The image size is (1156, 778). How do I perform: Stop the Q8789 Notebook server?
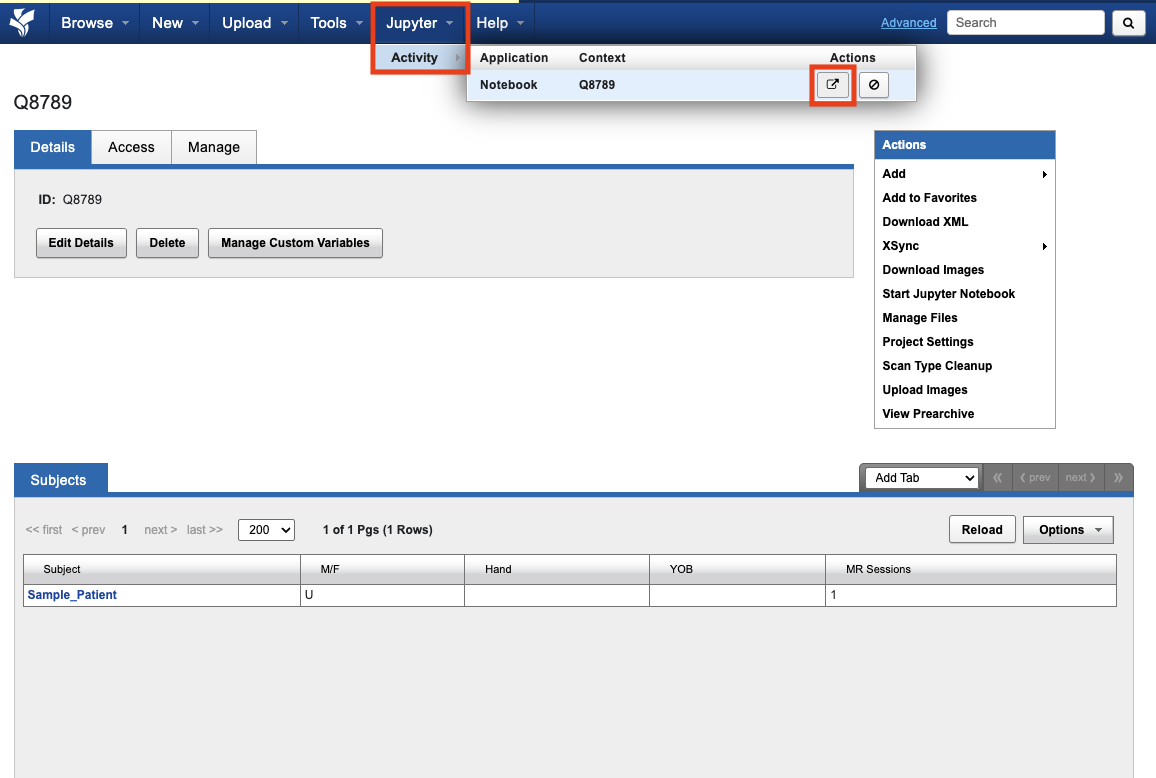(874, 85)
